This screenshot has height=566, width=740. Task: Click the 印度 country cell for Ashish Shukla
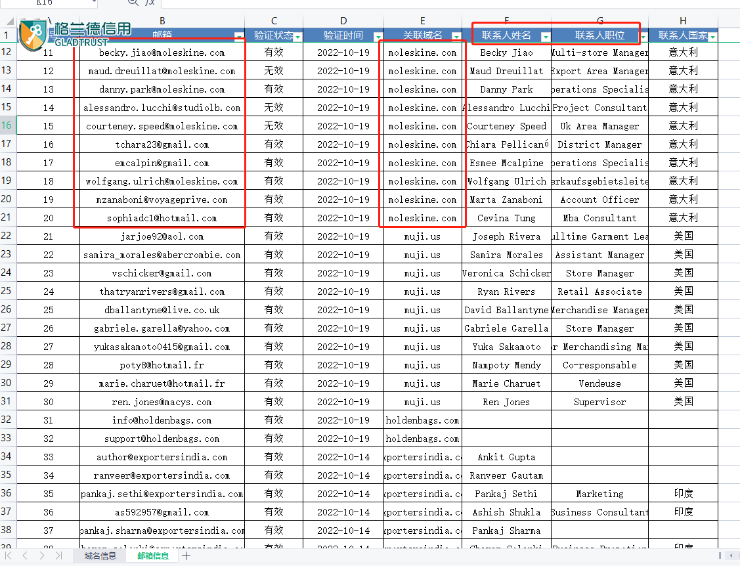click(x=683, y=512)
